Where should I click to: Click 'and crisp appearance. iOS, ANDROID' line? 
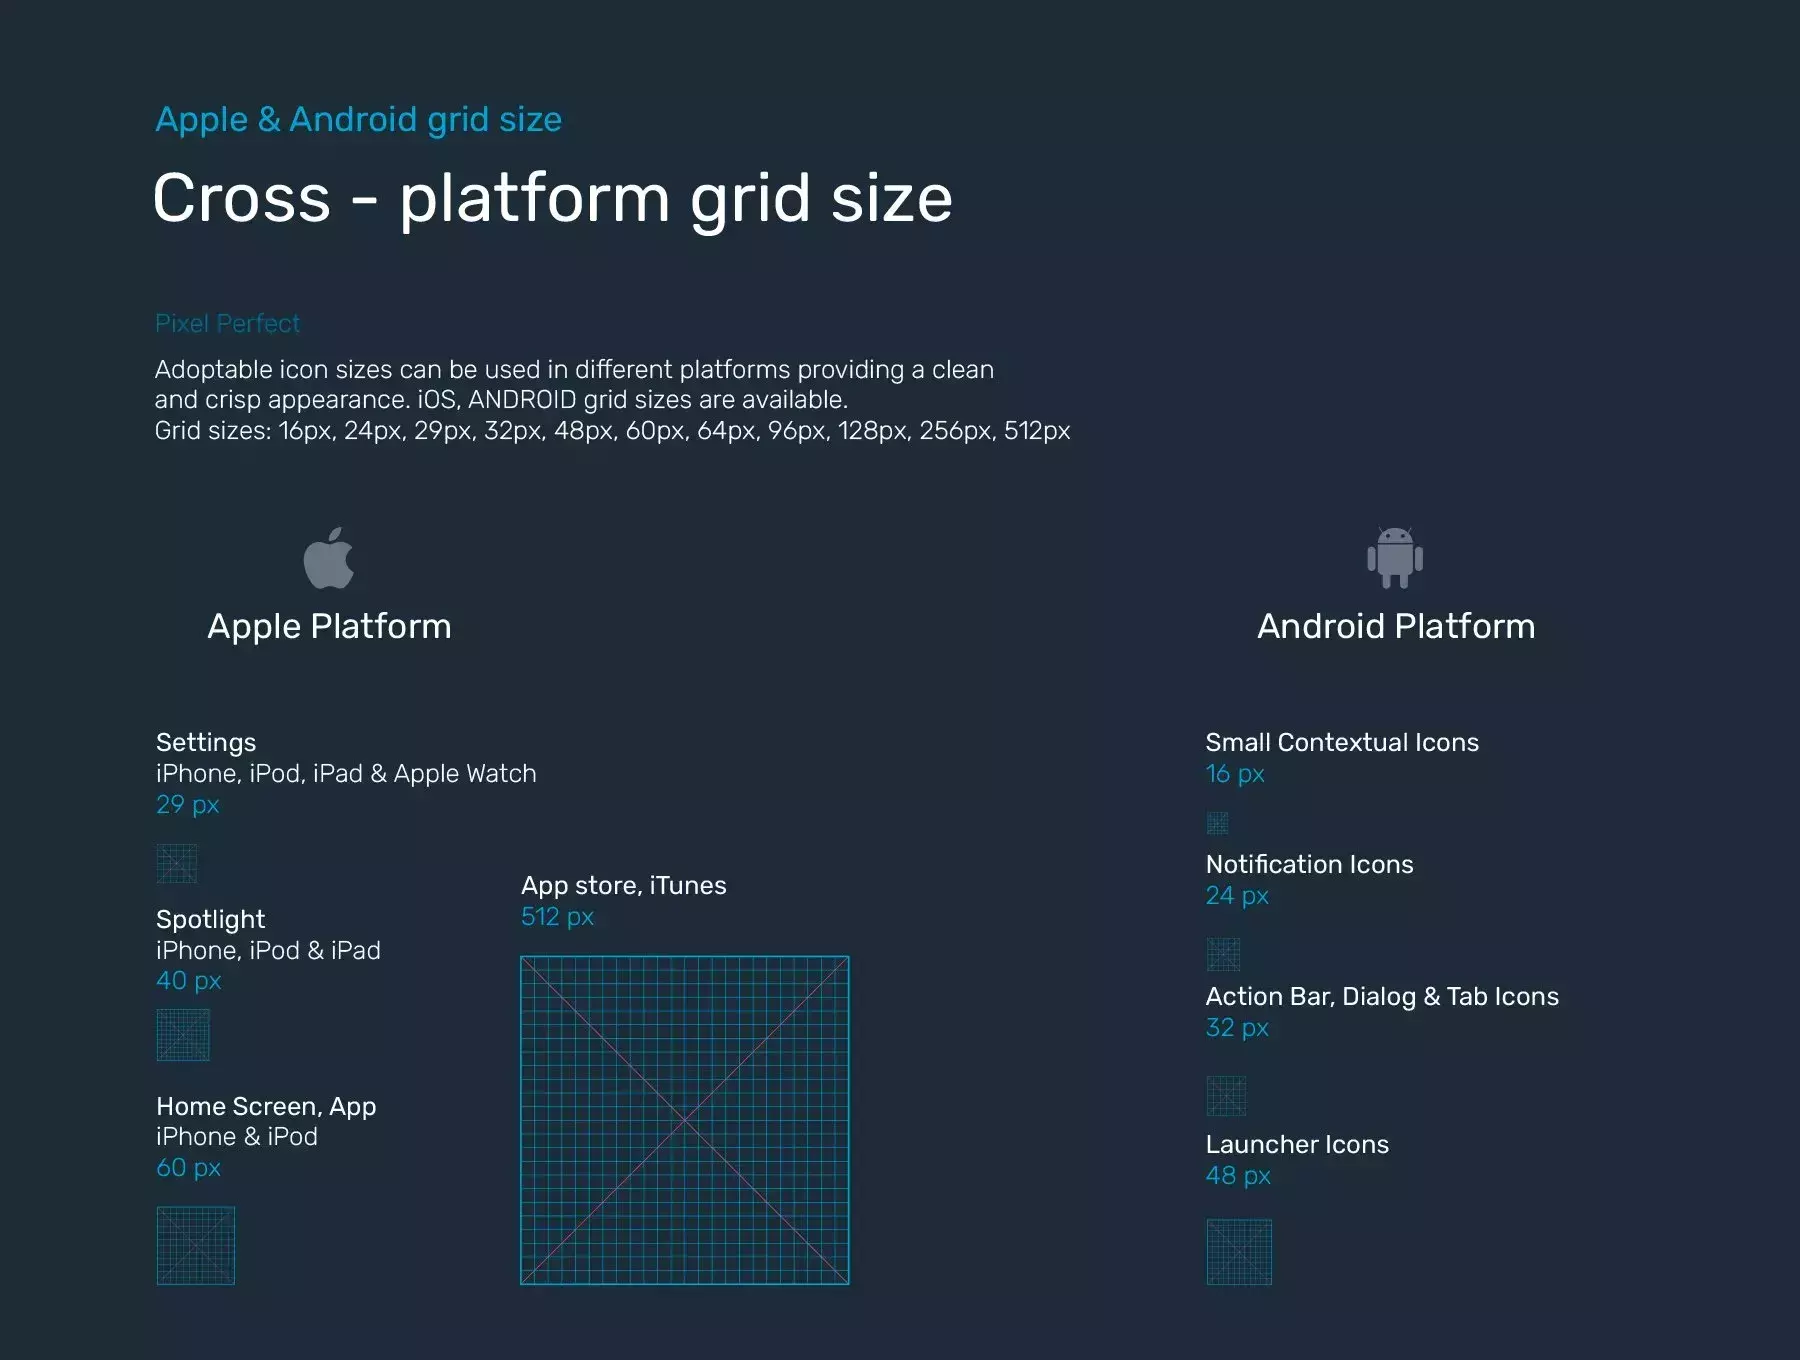coord(501,399)
